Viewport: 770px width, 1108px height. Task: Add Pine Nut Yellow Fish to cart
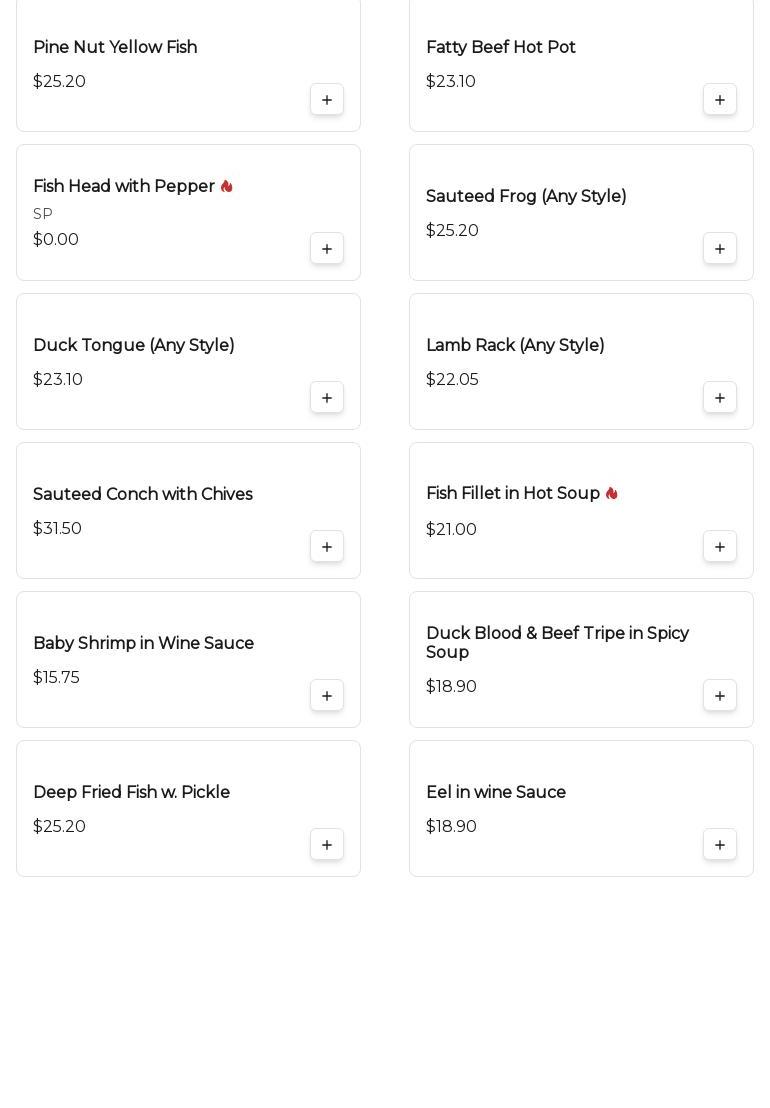327,100
